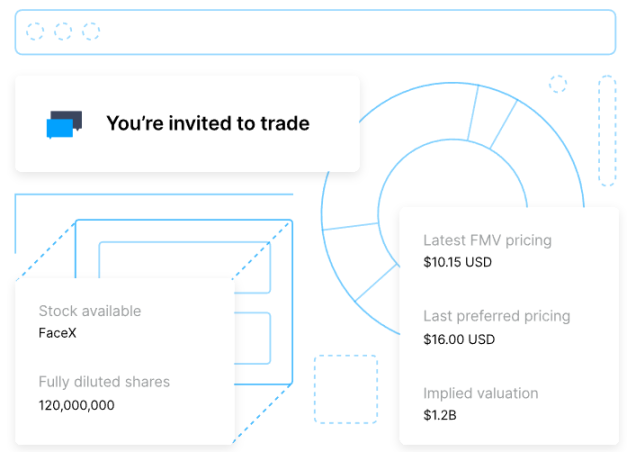Select the FaceX stock name

pos(57,333)
